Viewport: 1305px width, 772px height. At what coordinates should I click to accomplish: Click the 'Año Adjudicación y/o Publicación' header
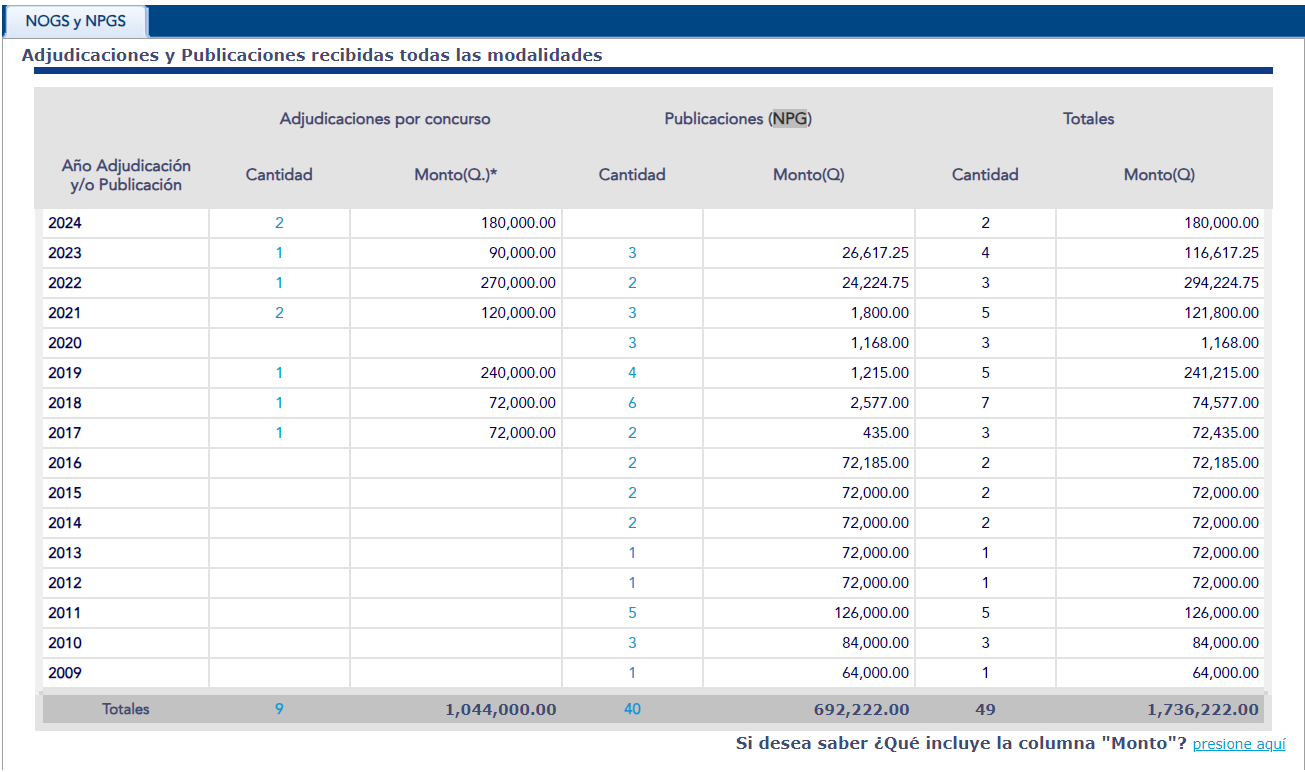click(126, 175)
